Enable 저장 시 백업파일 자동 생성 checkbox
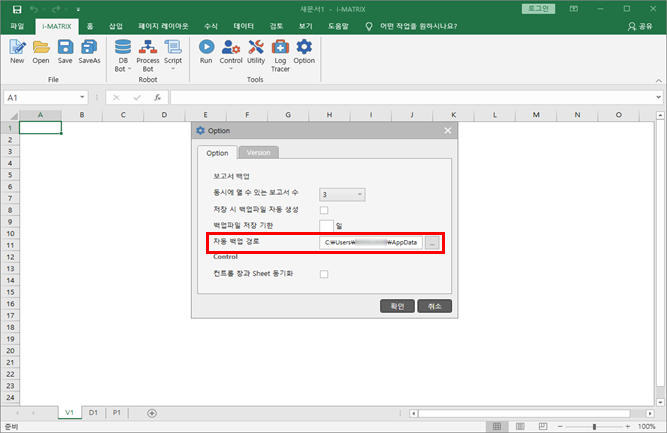Image resolution: width=667 pixels, height=433 pixels. point(324,210)
